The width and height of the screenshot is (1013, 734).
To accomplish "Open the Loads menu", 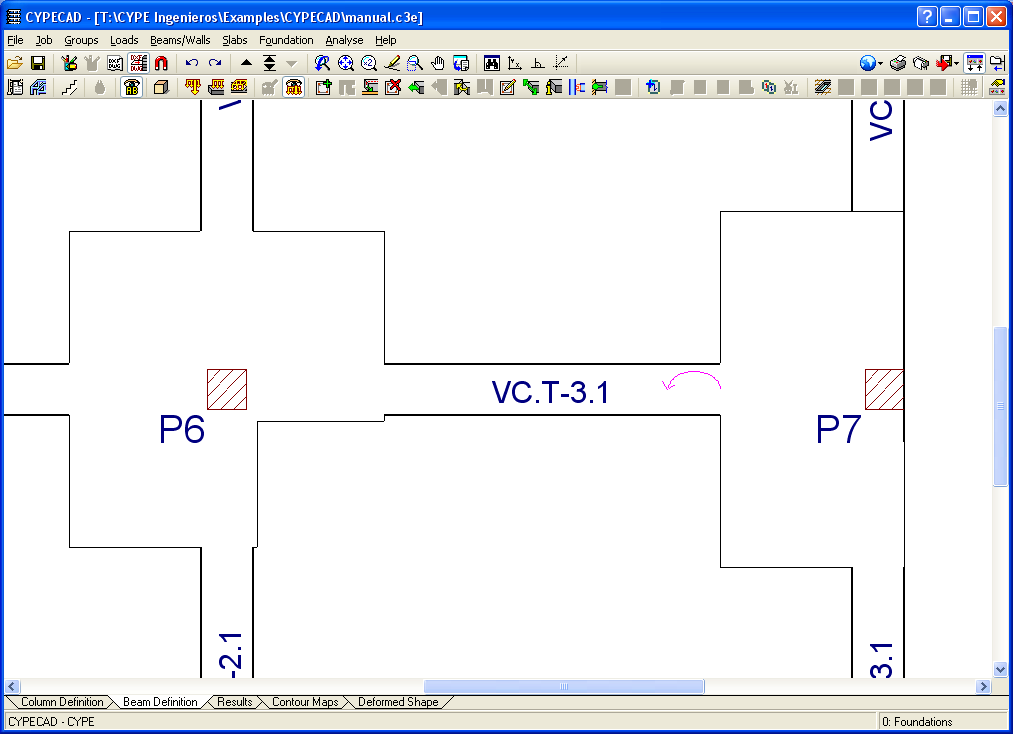I will coord(124,40).
